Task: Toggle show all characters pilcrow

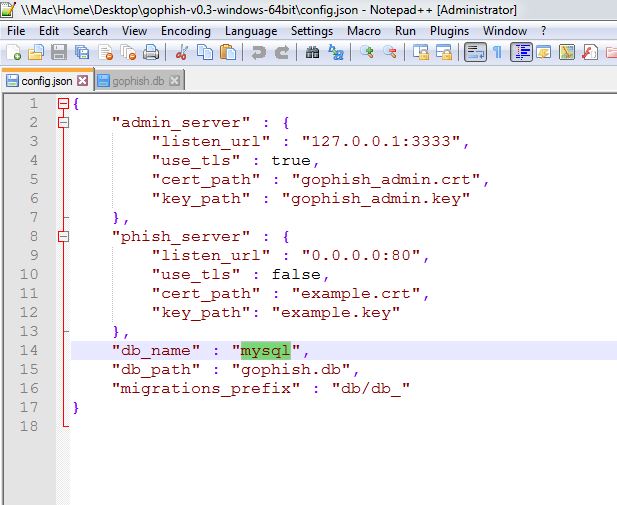Action: tap(497, 52)
